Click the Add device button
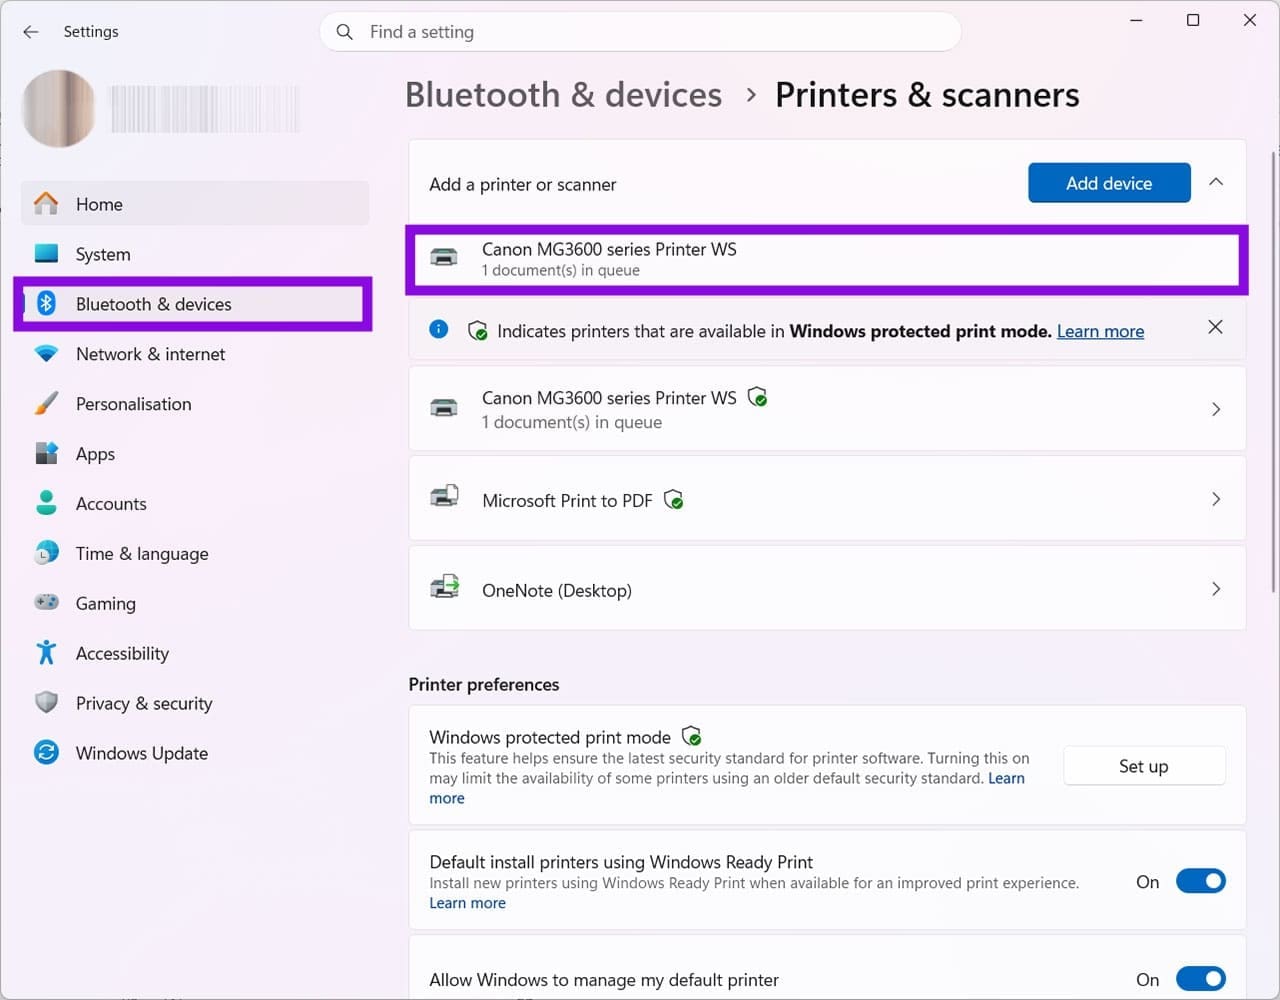Viewport: 1280px width, 1000px height. pos(1109,183)
